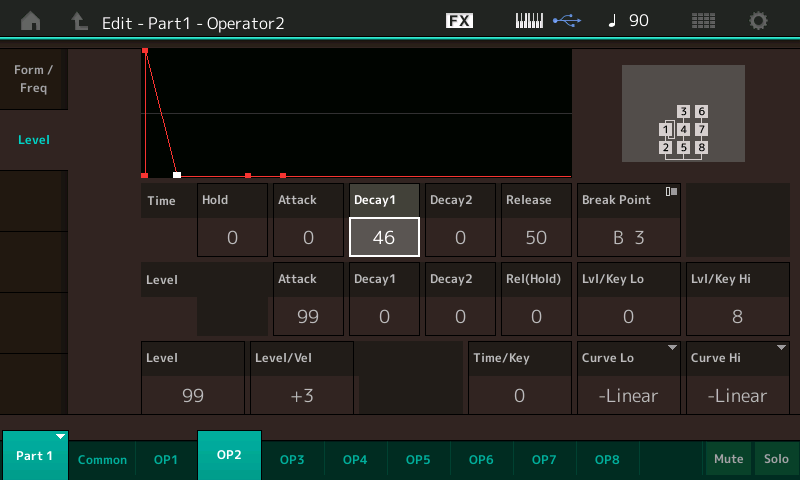Tap the tempo note icon
Image resolution: width=800 pixels, height=480 pixels.
click(x=612, y=21)
